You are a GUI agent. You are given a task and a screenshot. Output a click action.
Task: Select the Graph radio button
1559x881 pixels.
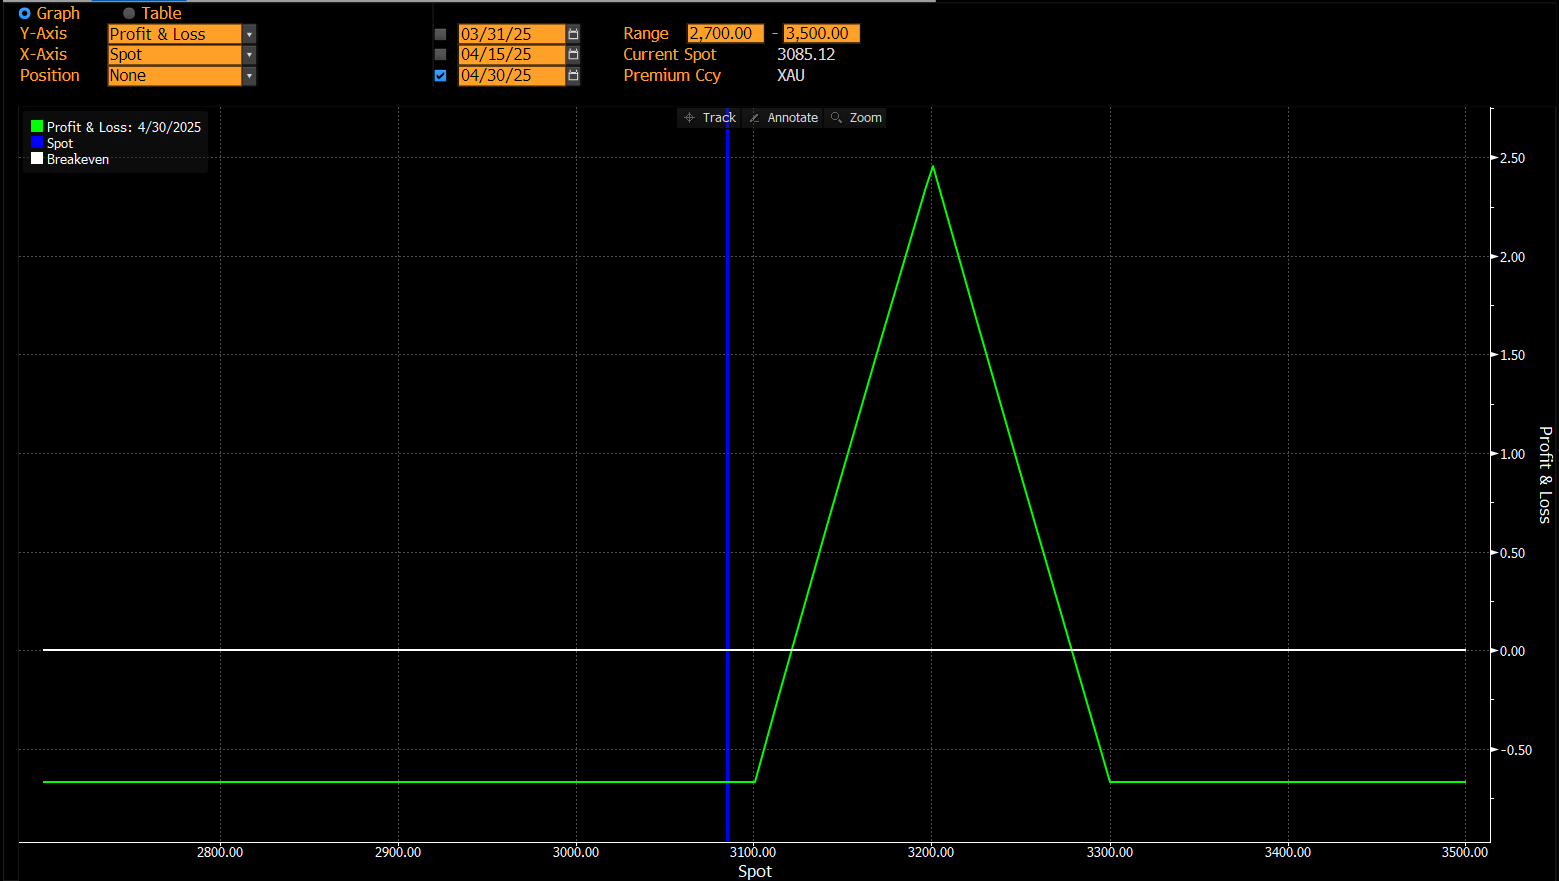(25, 13)
